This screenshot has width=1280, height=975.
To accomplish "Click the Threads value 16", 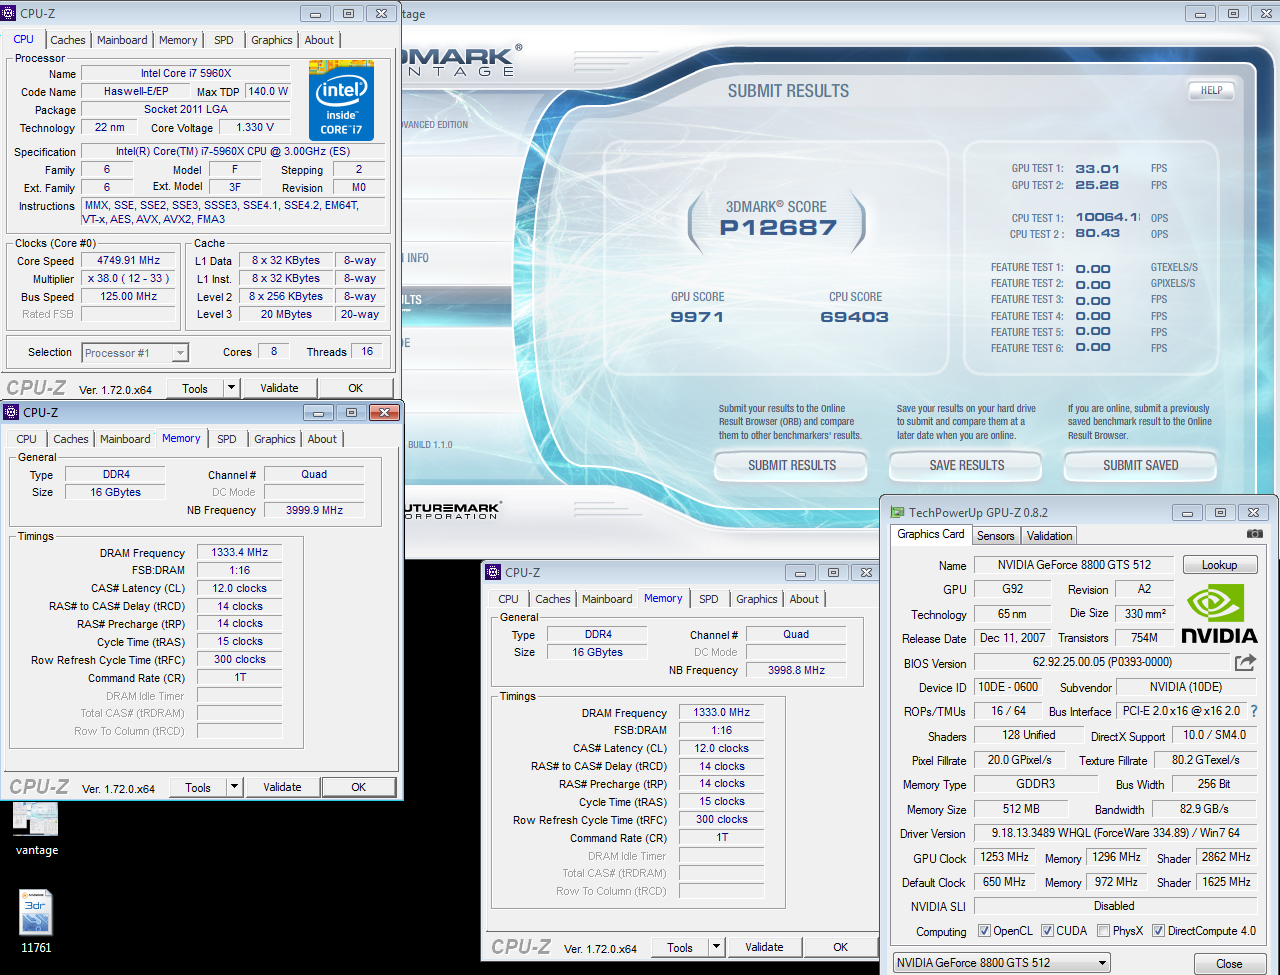I will click(x=367, y=351).
